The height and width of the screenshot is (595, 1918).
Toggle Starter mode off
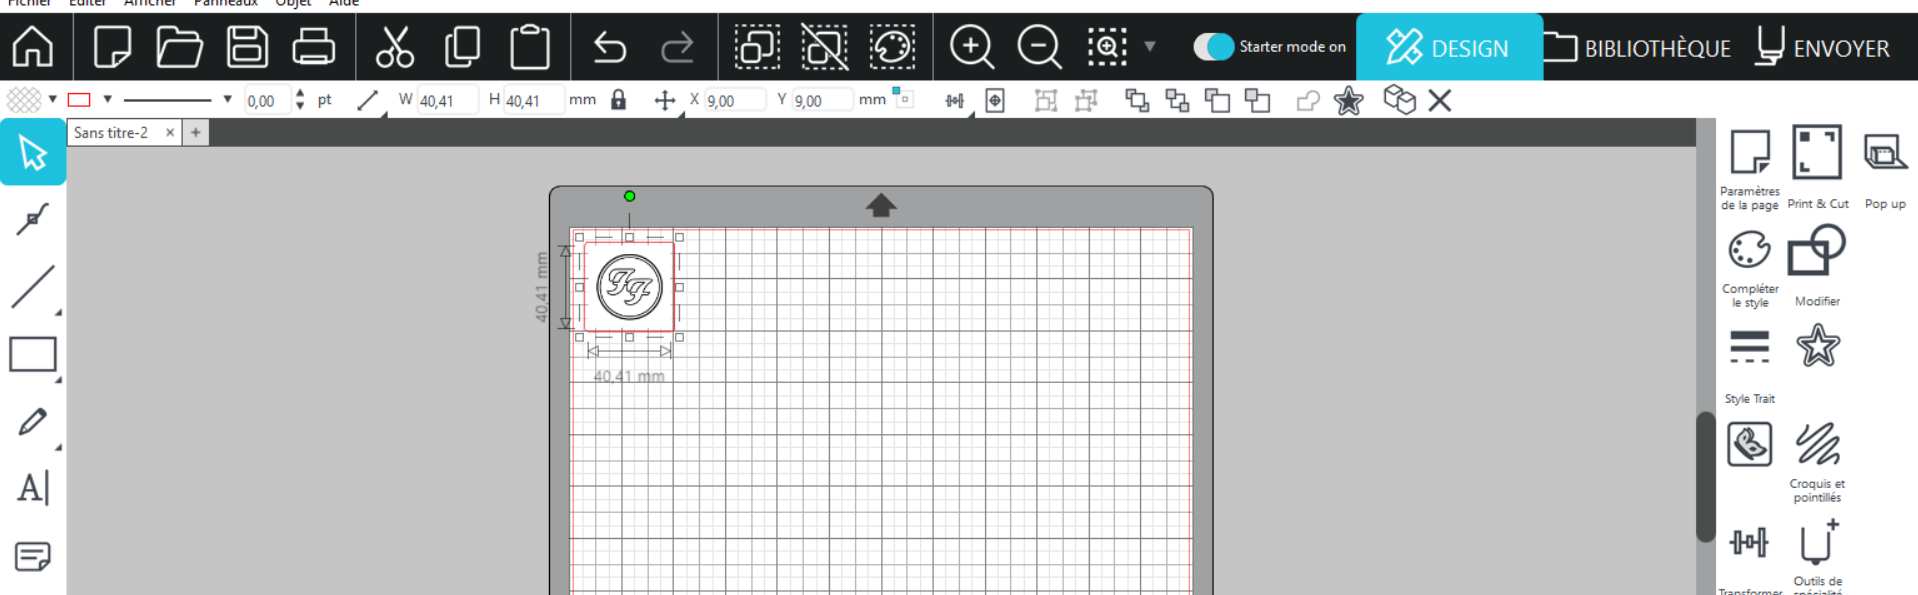(x=1213, y=47)
